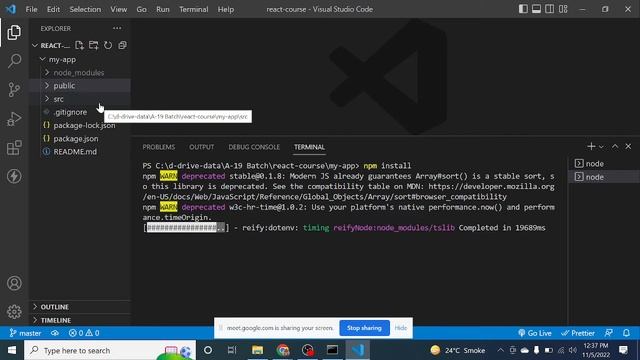Expand the Outline section
Image resolution: width=640 pixels, height=360 pixels.
tap(80, 307)
